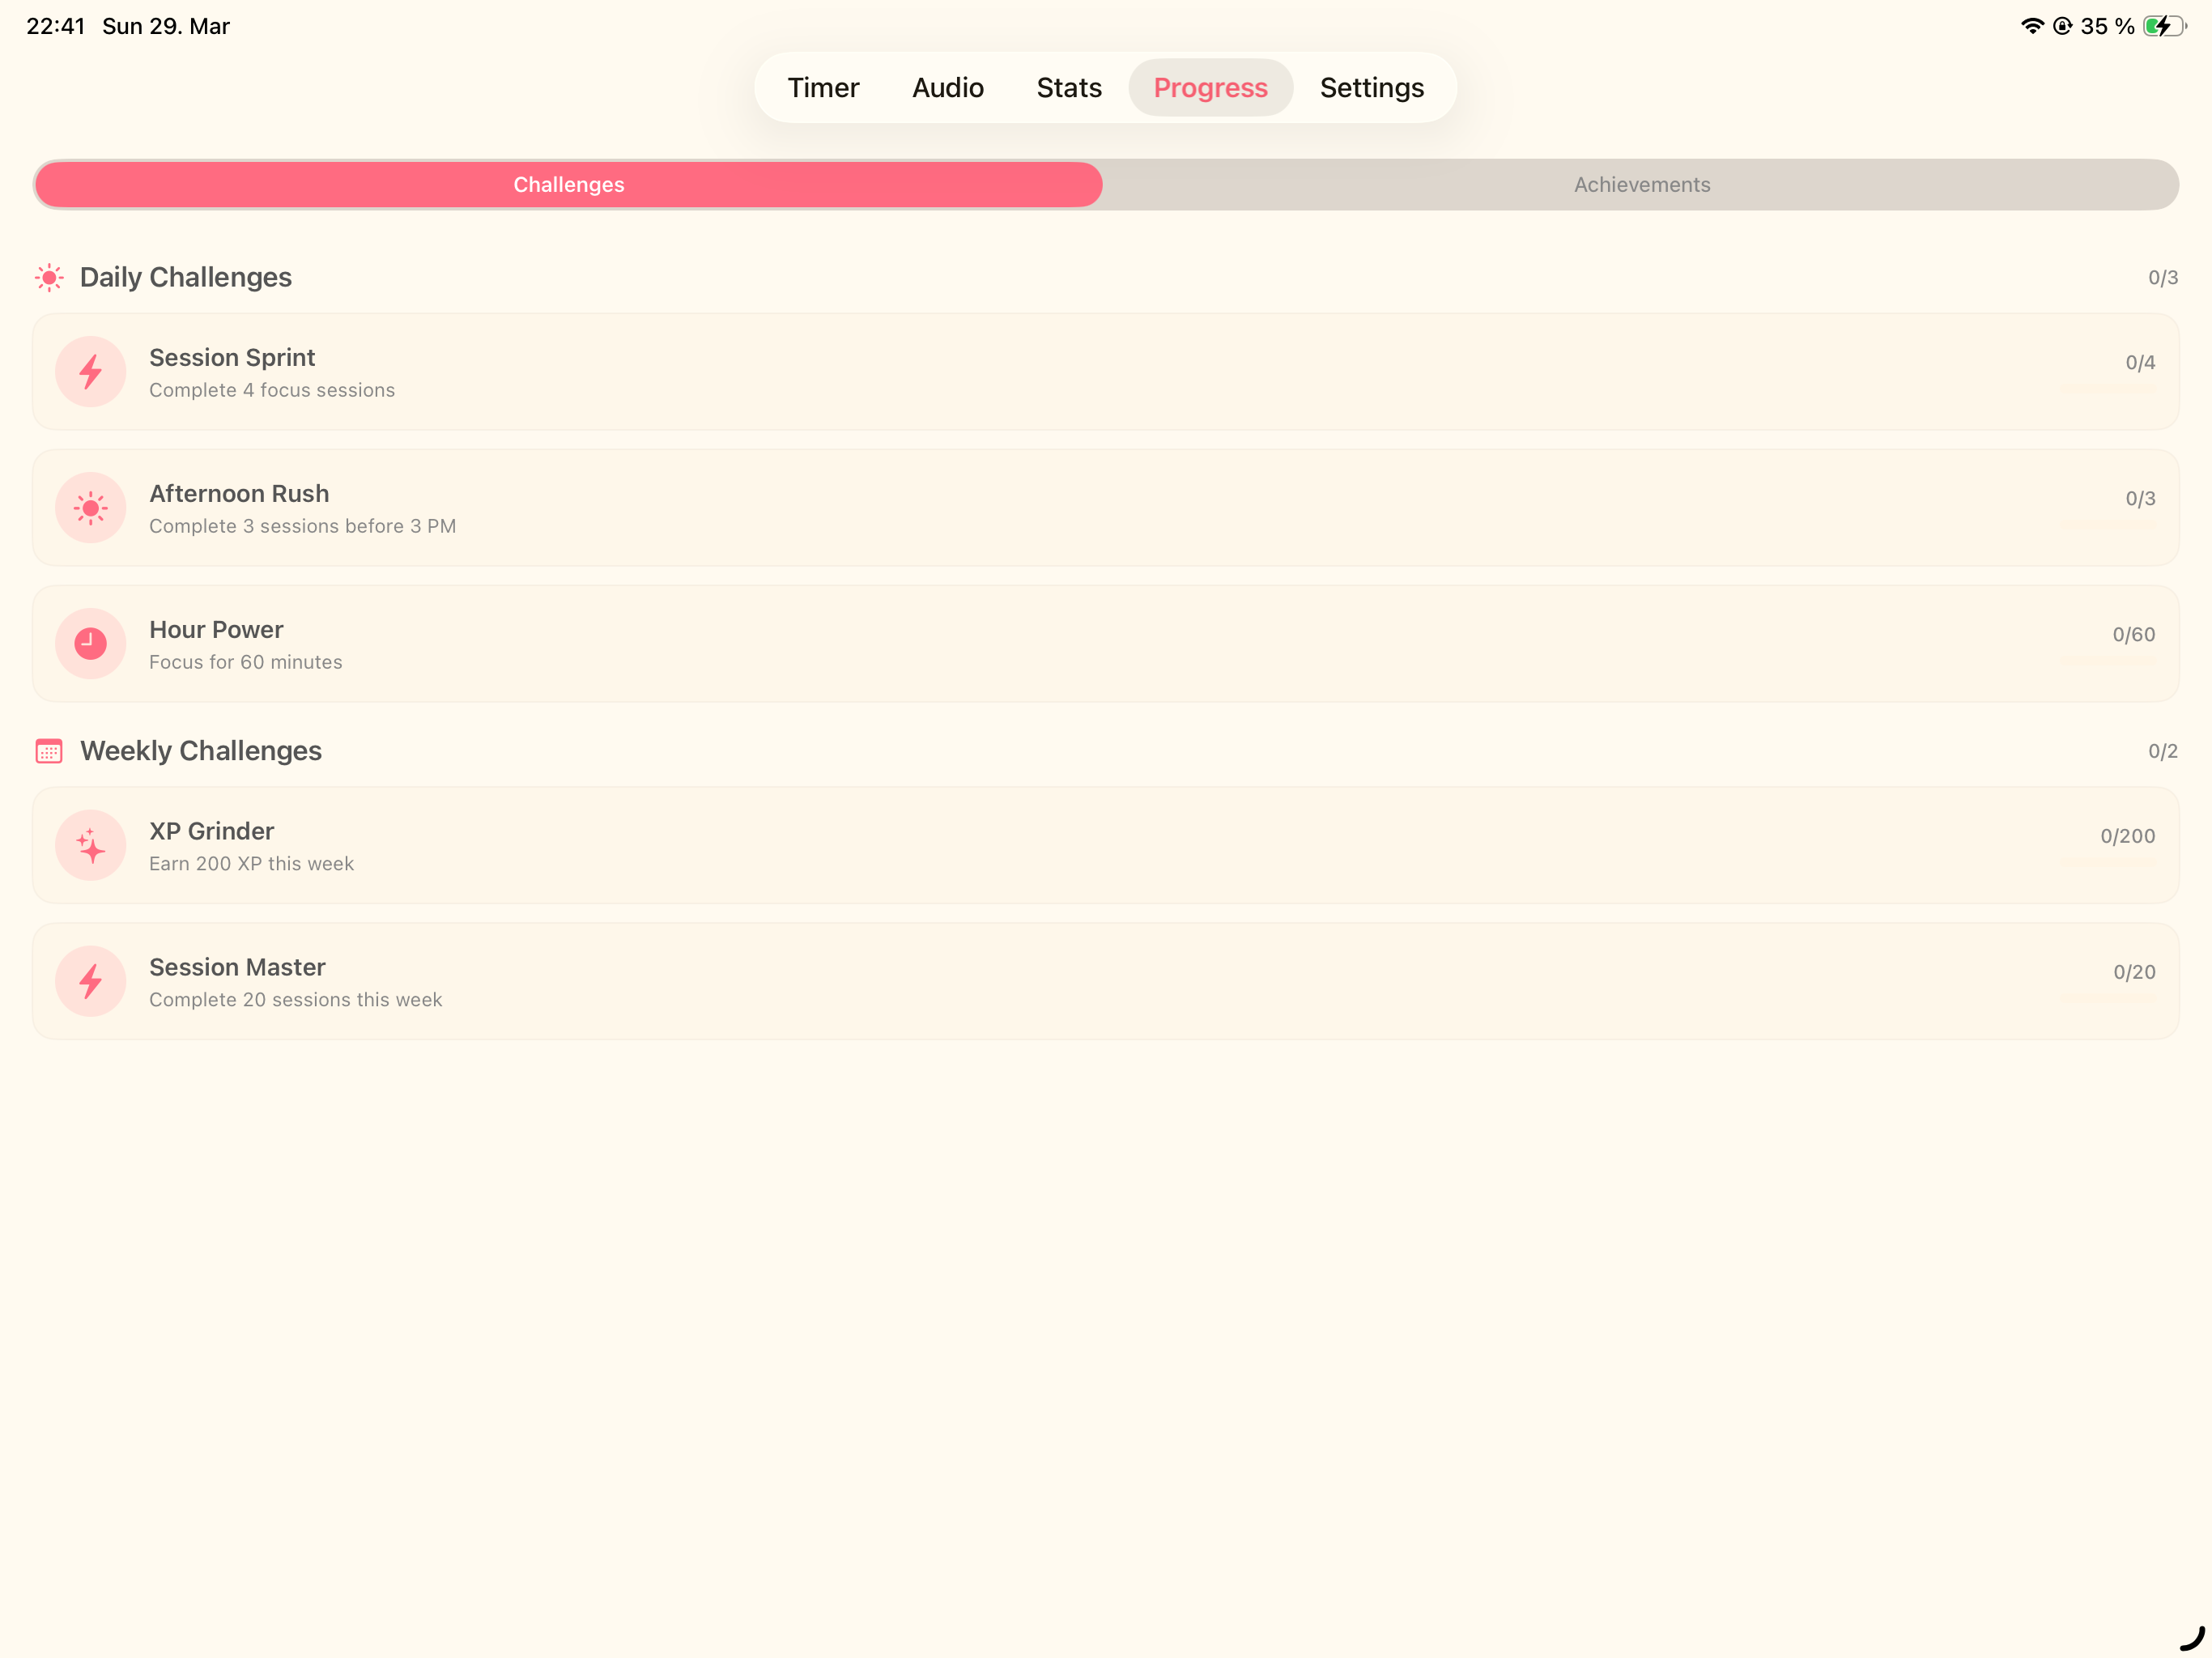Tap the 22:41 clock in status bar

[x=56, y=26]
